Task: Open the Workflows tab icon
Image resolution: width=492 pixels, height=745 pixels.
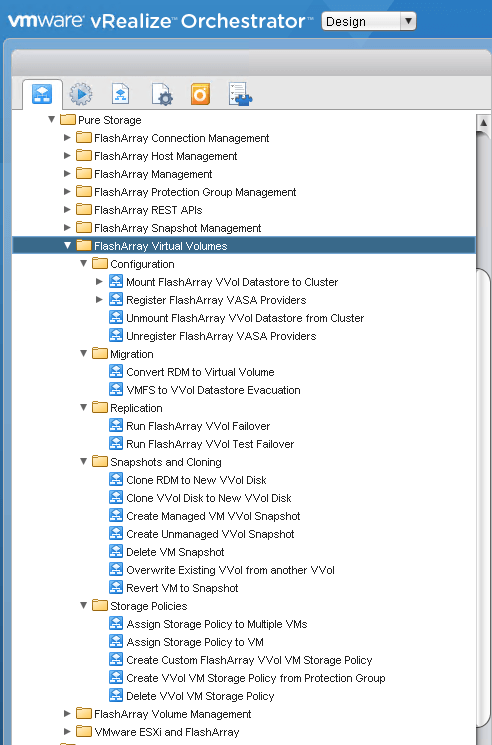Action: pyautogui.click(x=42, y=94)
